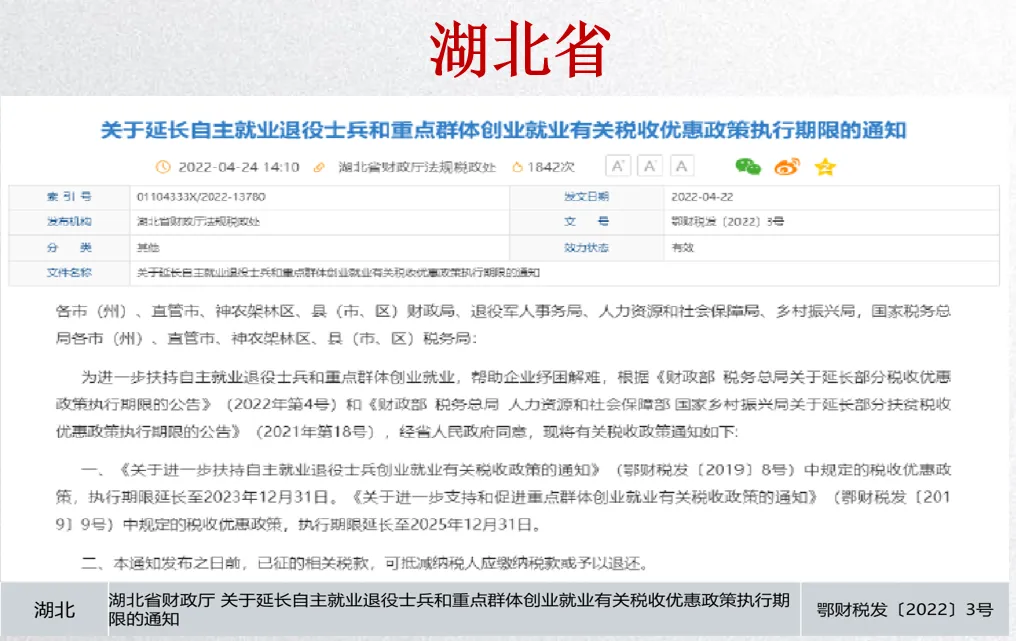This screenshot has width=1016, height=641.
Task: Click the view count 1842次
Action: coord(551,167)
